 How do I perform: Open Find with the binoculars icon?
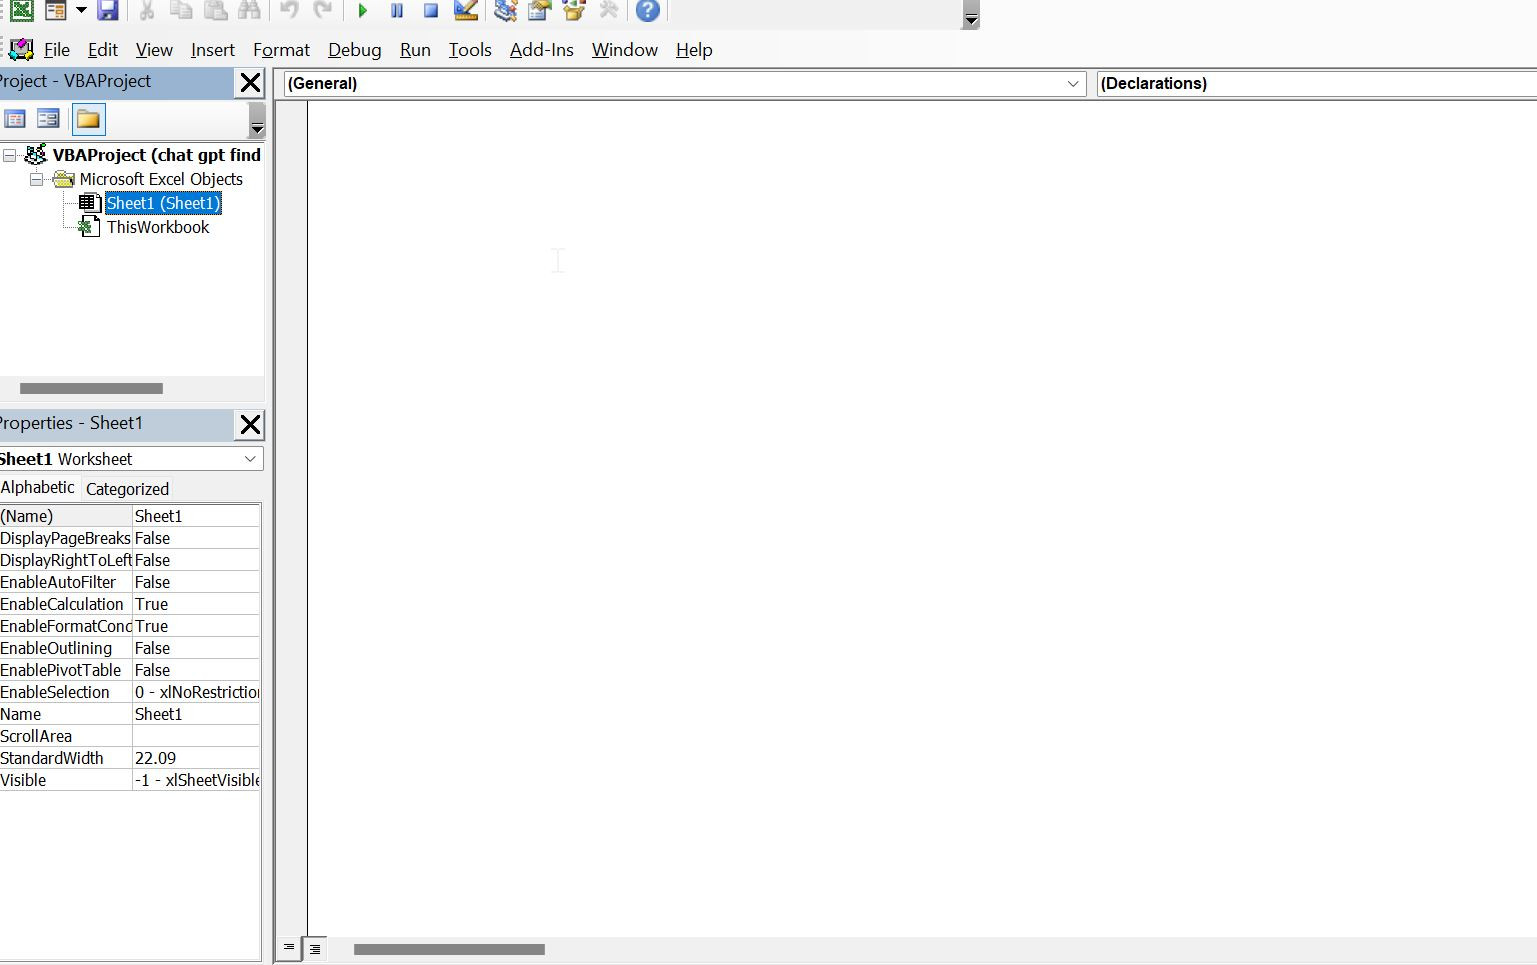click(249, 11)
